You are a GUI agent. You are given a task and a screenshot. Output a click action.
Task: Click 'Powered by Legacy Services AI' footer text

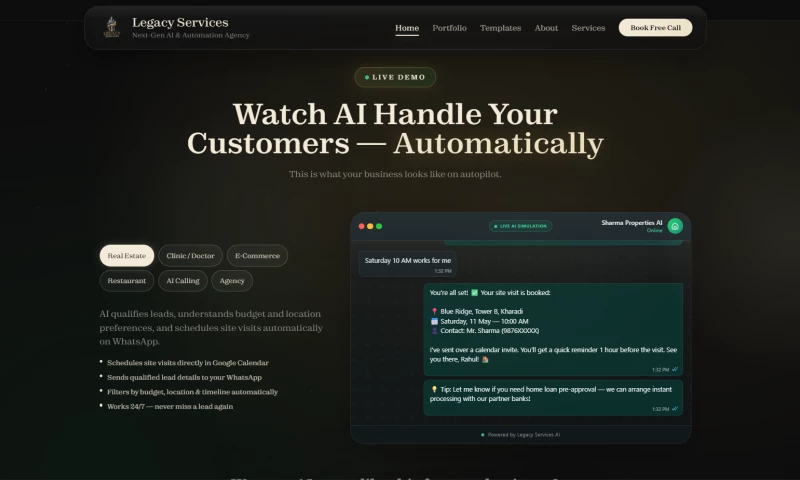[523, 435]
